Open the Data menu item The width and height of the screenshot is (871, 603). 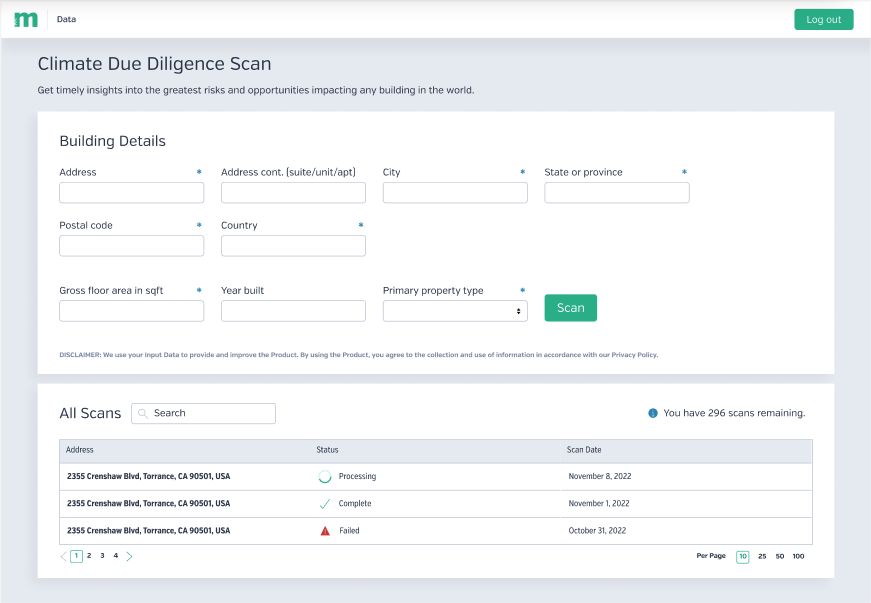[66, 19]
